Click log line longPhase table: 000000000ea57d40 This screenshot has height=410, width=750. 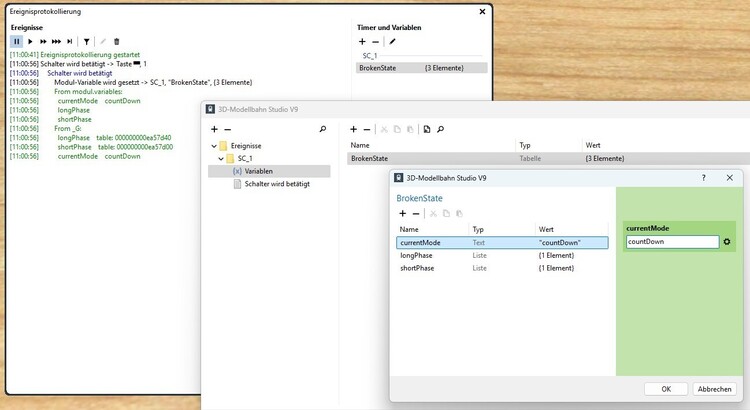click(x=90, y=138)
